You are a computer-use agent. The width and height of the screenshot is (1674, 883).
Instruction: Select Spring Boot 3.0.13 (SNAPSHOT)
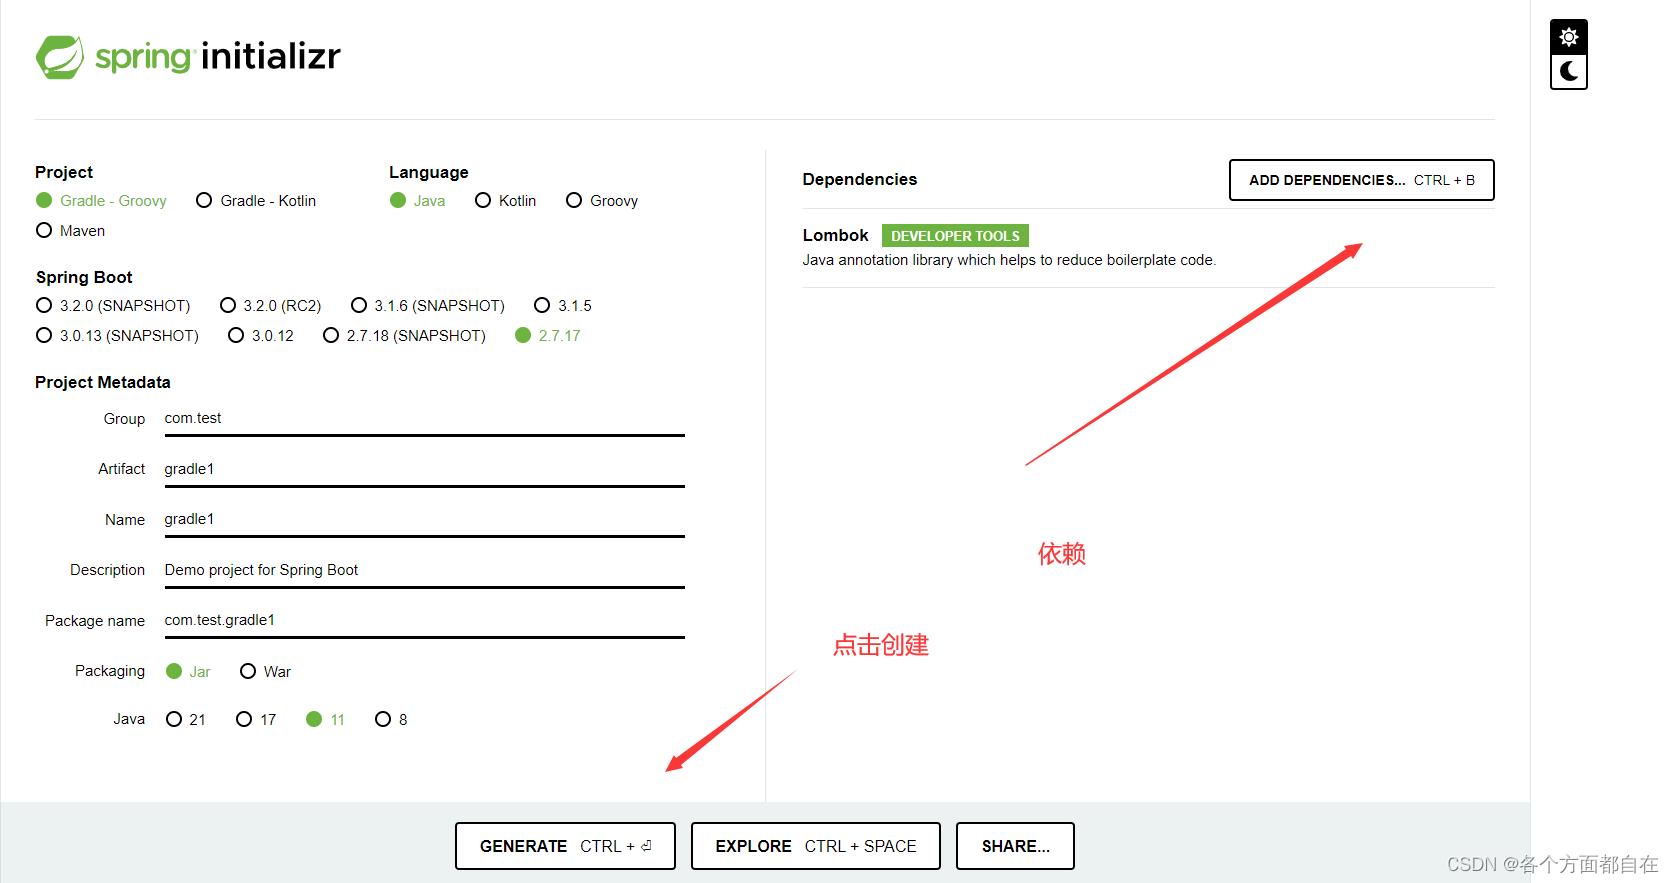(x=117, y=336)
